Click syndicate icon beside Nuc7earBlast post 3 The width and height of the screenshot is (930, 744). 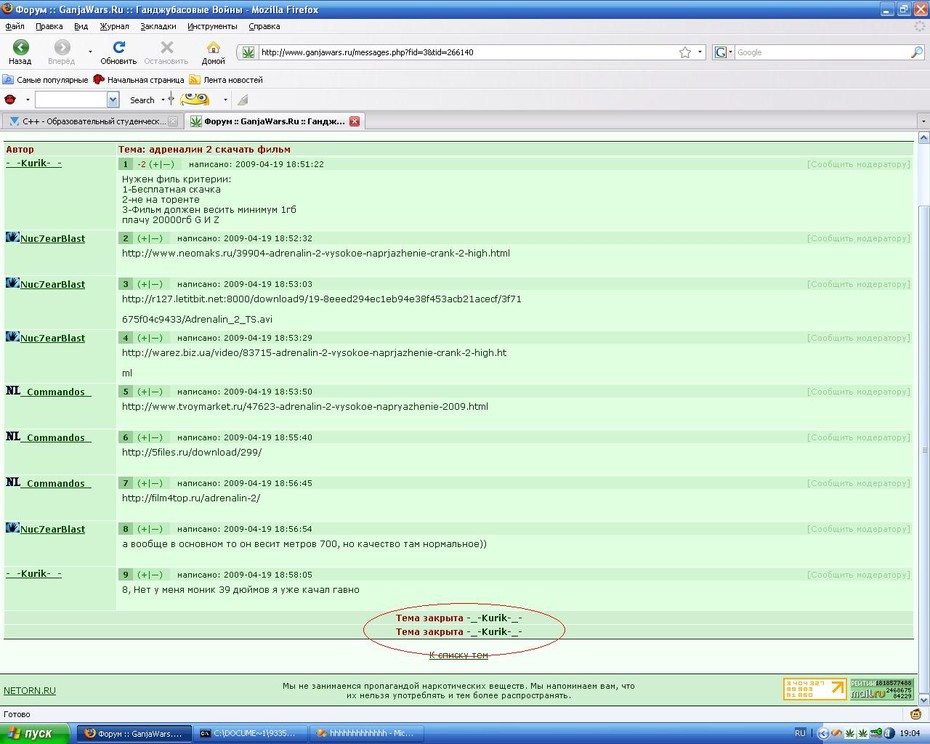(x=12, y=283)
